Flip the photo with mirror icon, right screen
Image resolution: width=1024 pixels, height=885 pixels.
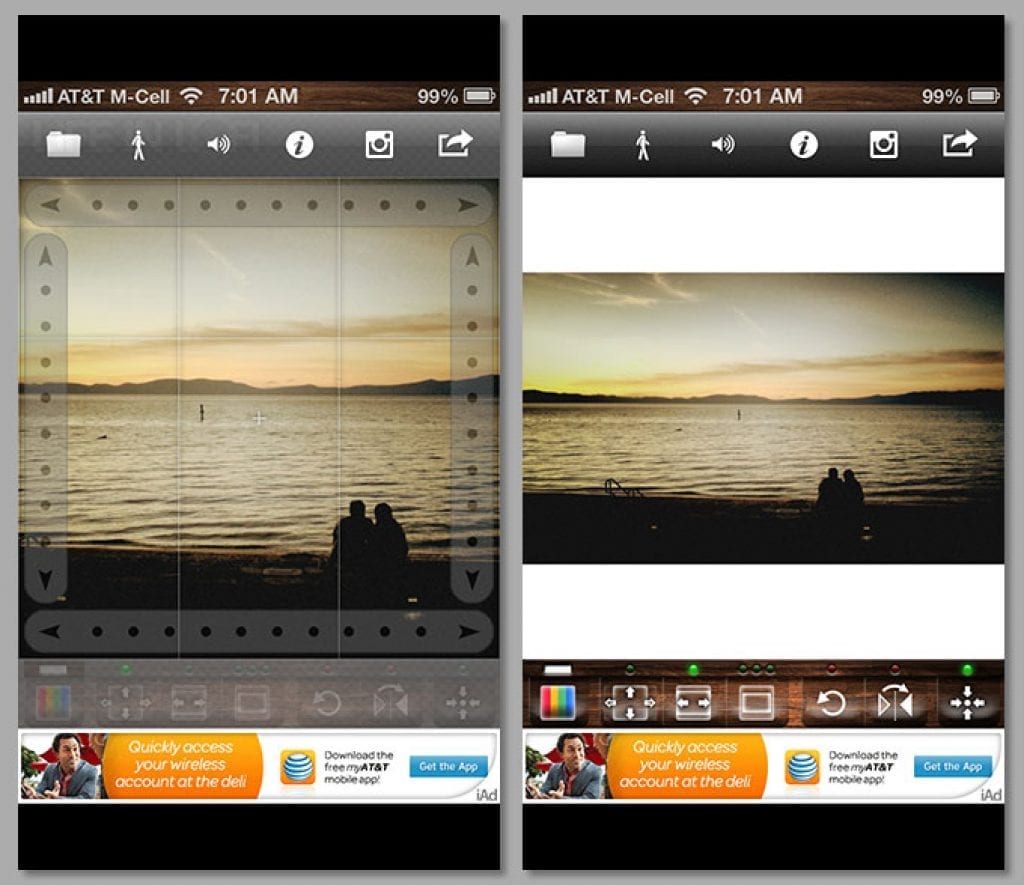895,701
